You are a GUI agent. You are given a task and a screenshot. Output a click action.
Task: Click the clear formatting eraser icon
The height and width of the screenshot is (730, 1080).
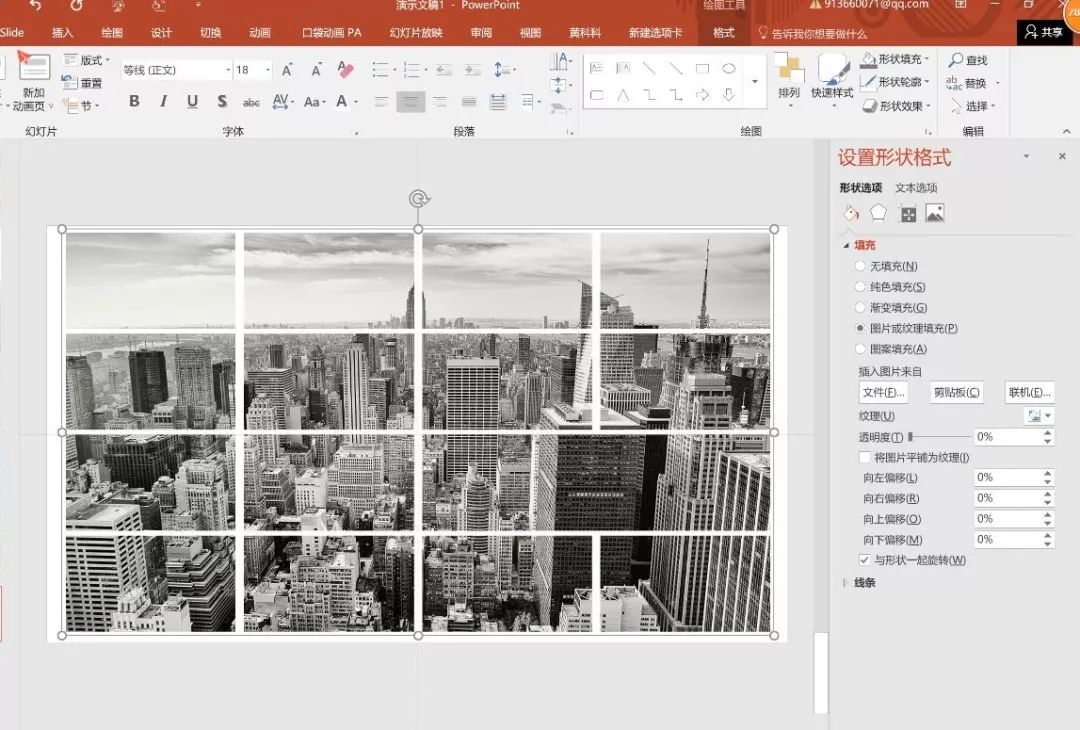tap(346, 70)
